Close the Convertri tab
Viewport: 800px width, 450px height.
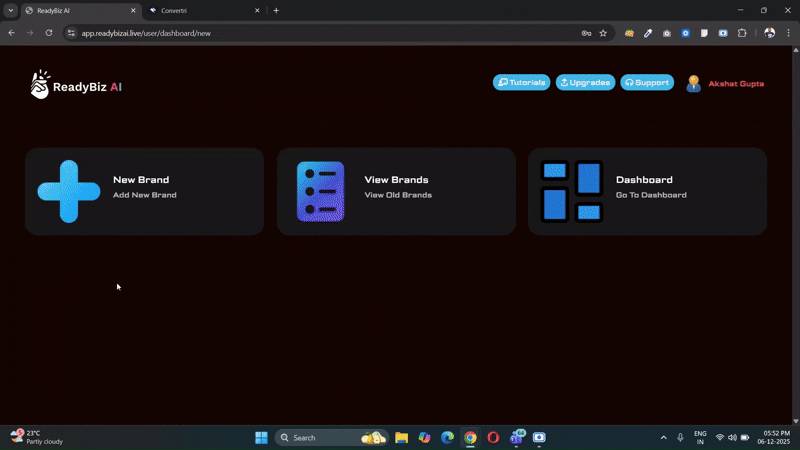pyautogui.click(x=257, y=10)
